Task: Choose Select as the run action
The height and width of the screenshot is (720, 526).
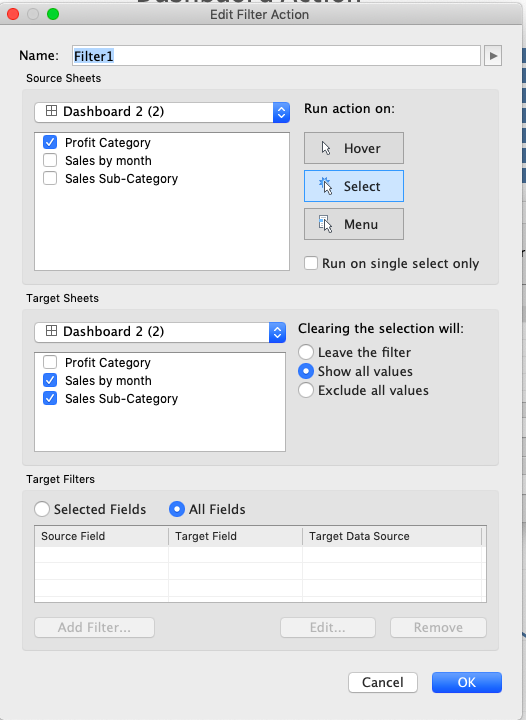Action: 353,186
